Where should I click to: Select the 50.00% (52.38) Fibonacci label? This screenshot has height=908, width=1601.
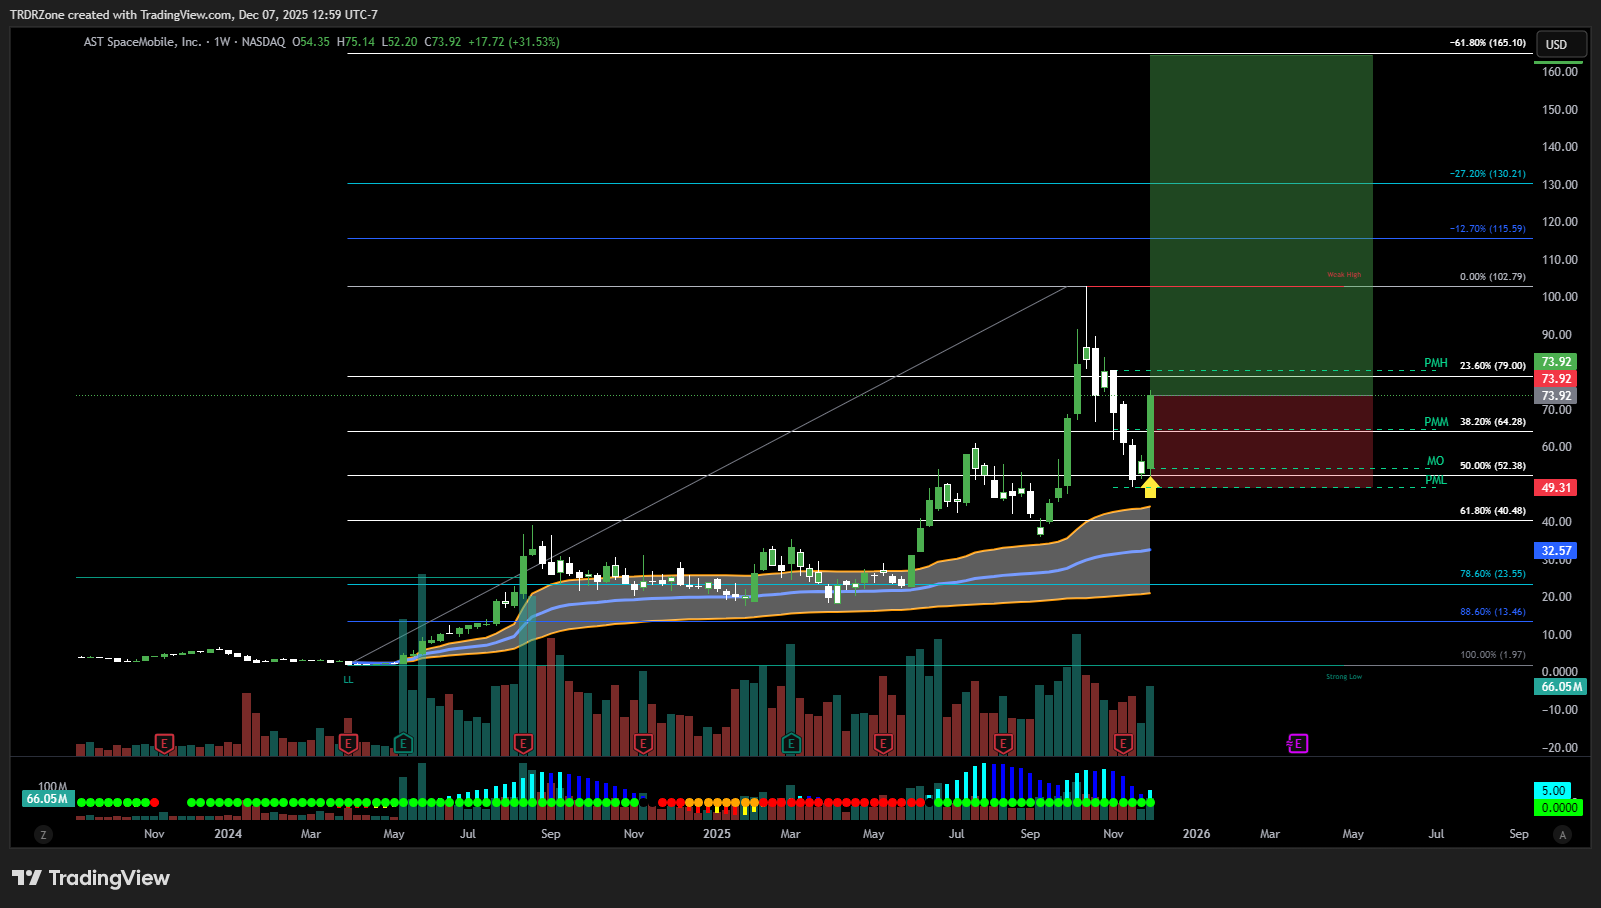coord(1493,466)
